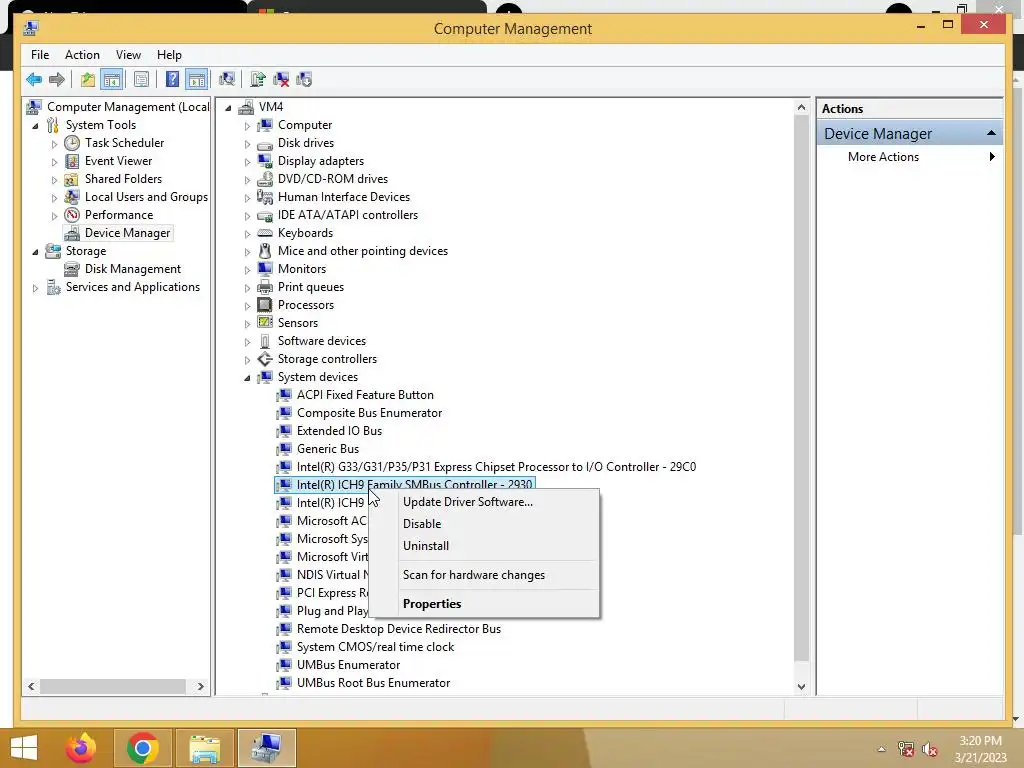Click the Windows Start button
The width and height of the screenshot is (1024, 768).
click(24, 748)
